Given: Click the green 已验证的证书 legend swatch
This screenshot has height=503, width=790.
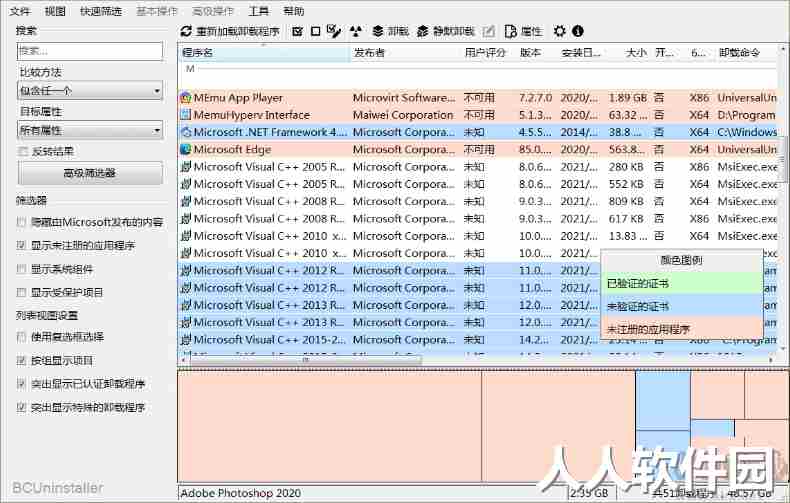Looking at the screenshot, I should (682, 284).
